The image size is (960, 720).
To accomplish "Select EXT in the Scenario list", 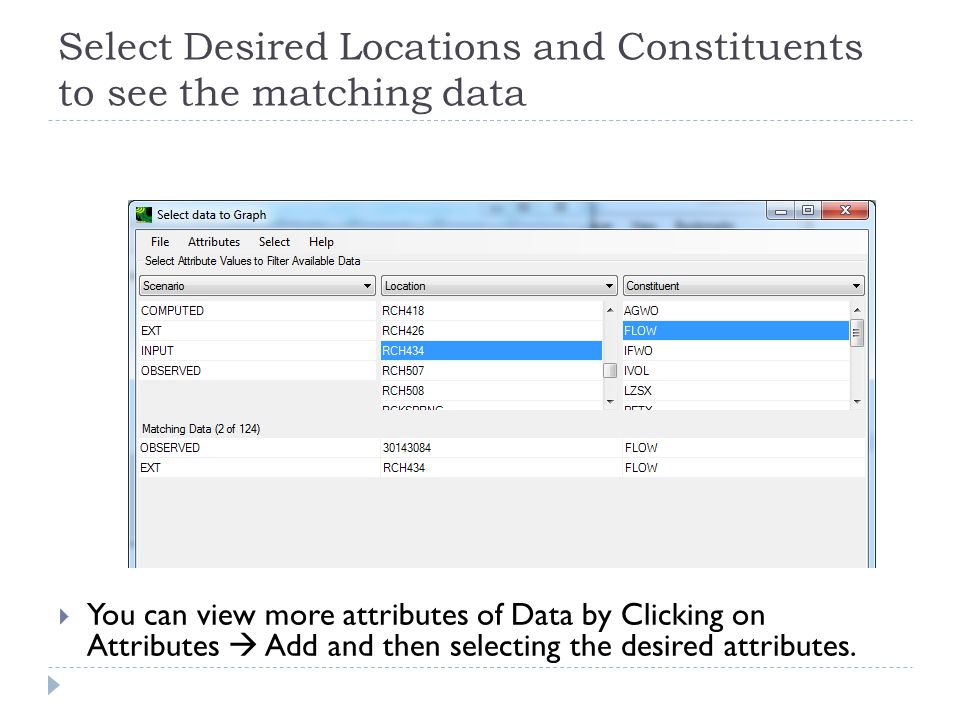I will tap(257, 331).
